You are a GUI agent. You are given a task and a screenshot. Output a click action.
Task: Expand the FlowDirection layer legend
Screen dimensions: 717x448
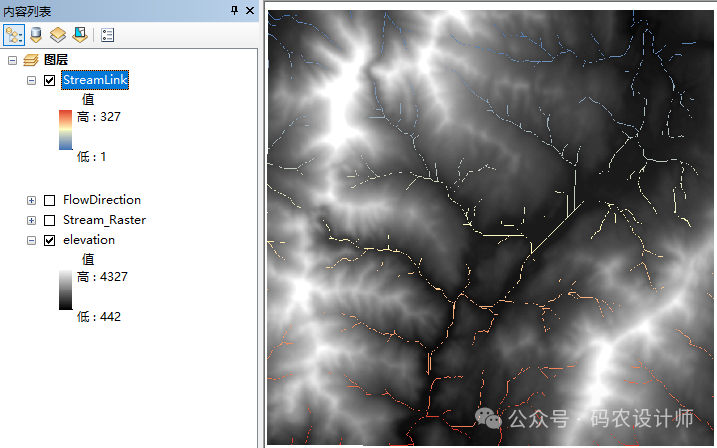(x=32, y=200)
